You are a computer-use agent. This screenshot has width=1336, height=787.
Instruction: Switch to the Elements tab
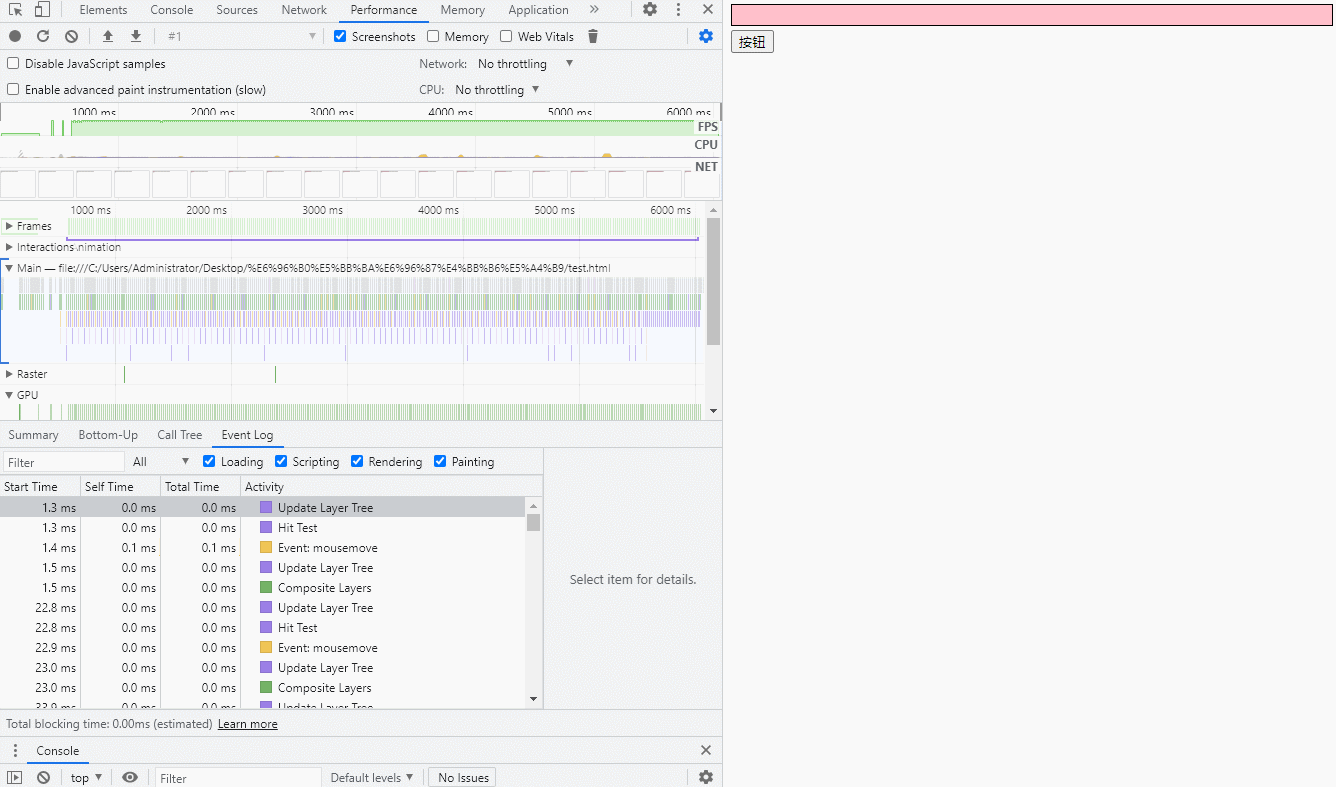click(103, 10)
